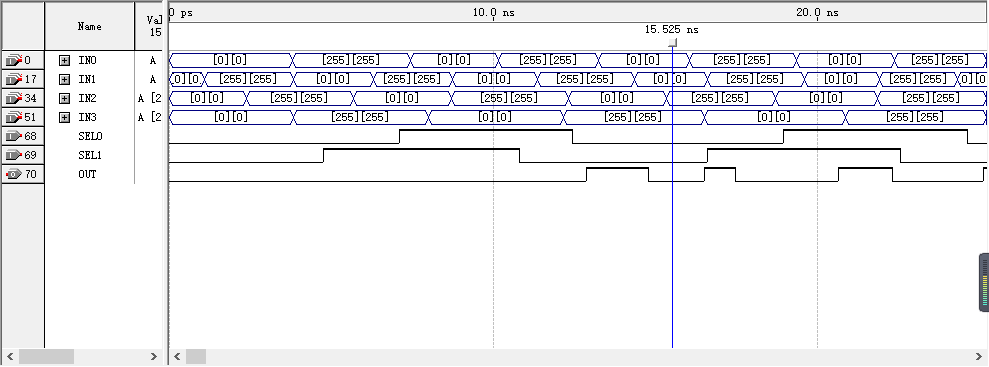Click the IN3 input pin icon
The height and width of the screenshot is (367, 989).
tap(13, 117)
